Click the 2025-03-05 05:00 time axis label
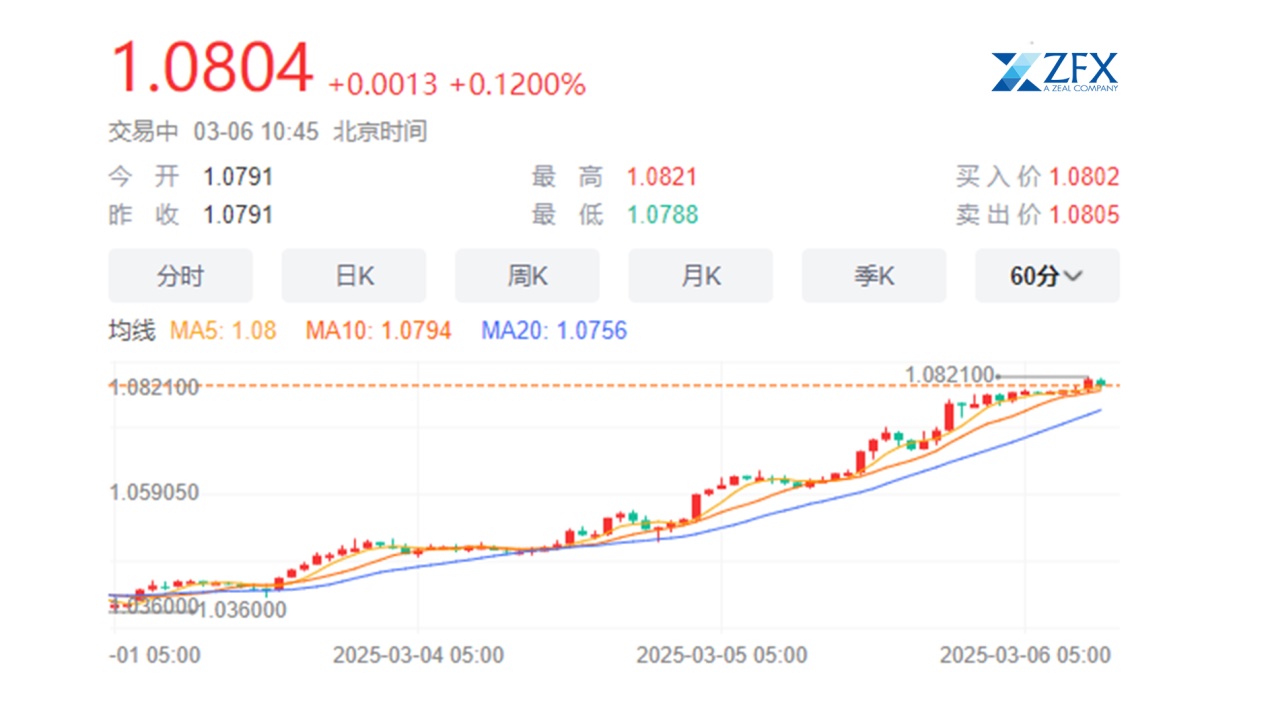 721,655
